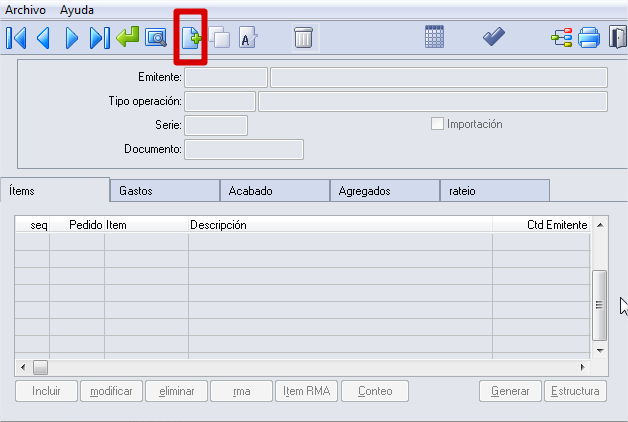Click the Emitente name field
Viewport: 628px width, 422px height.
pos(439,77)
